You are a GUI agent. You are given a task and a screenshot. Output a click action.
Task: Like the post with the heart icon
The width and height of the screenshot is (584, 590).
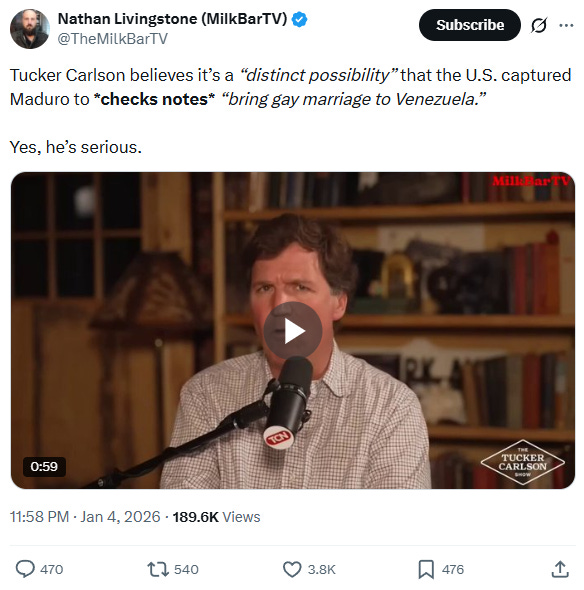[292, 569]
